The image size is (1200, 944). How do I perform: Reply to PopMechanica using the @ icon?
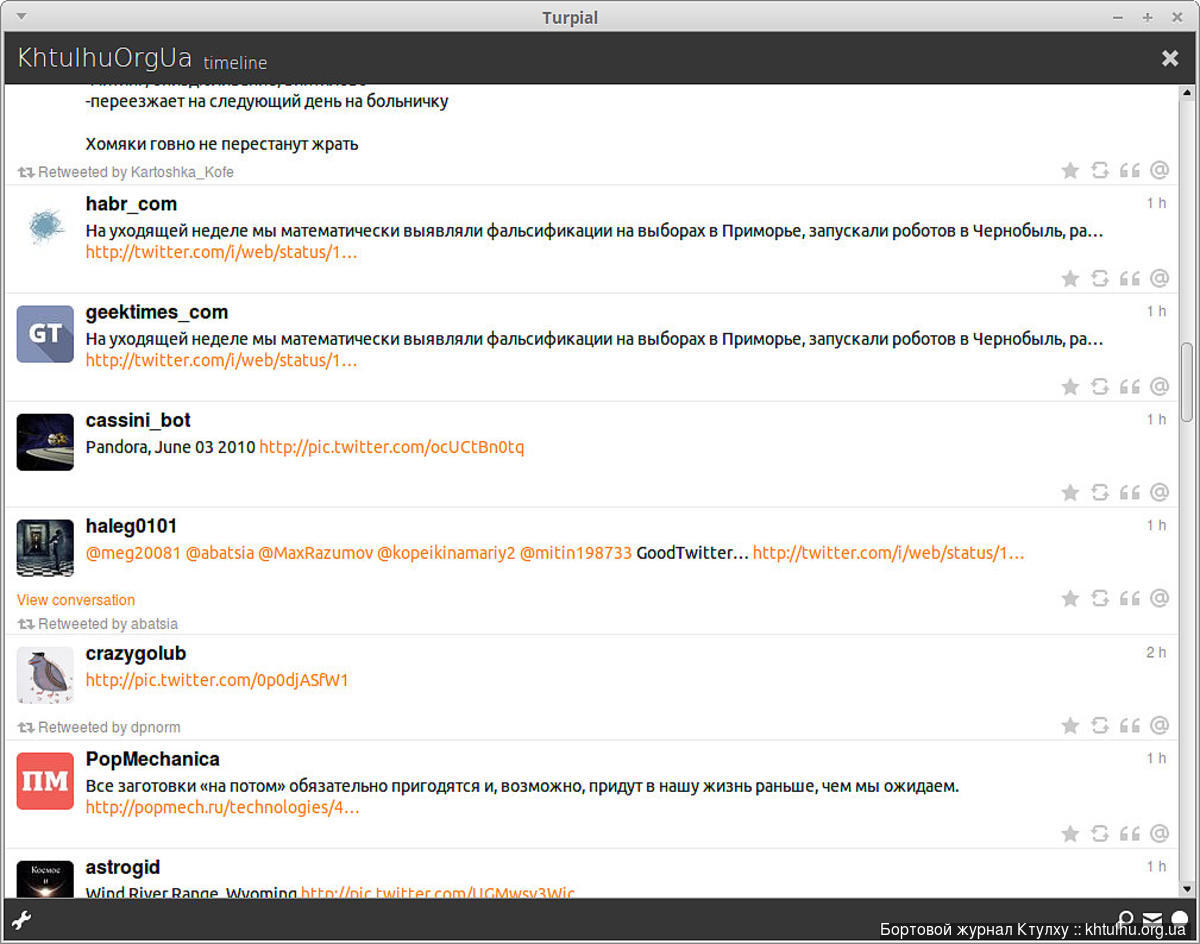1160,833
